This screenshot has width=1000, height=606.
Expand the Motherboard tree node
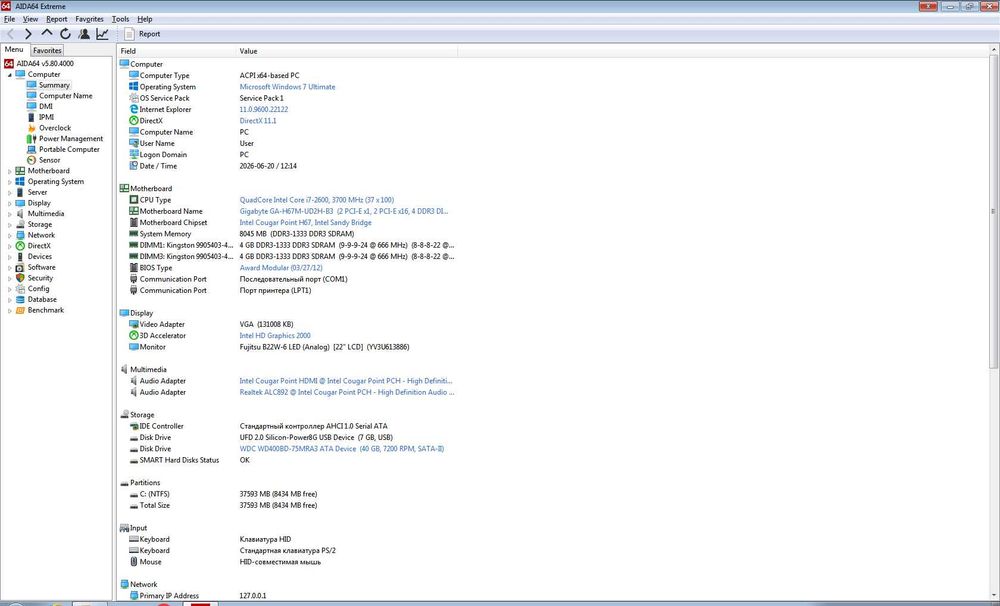pos(10,171)
